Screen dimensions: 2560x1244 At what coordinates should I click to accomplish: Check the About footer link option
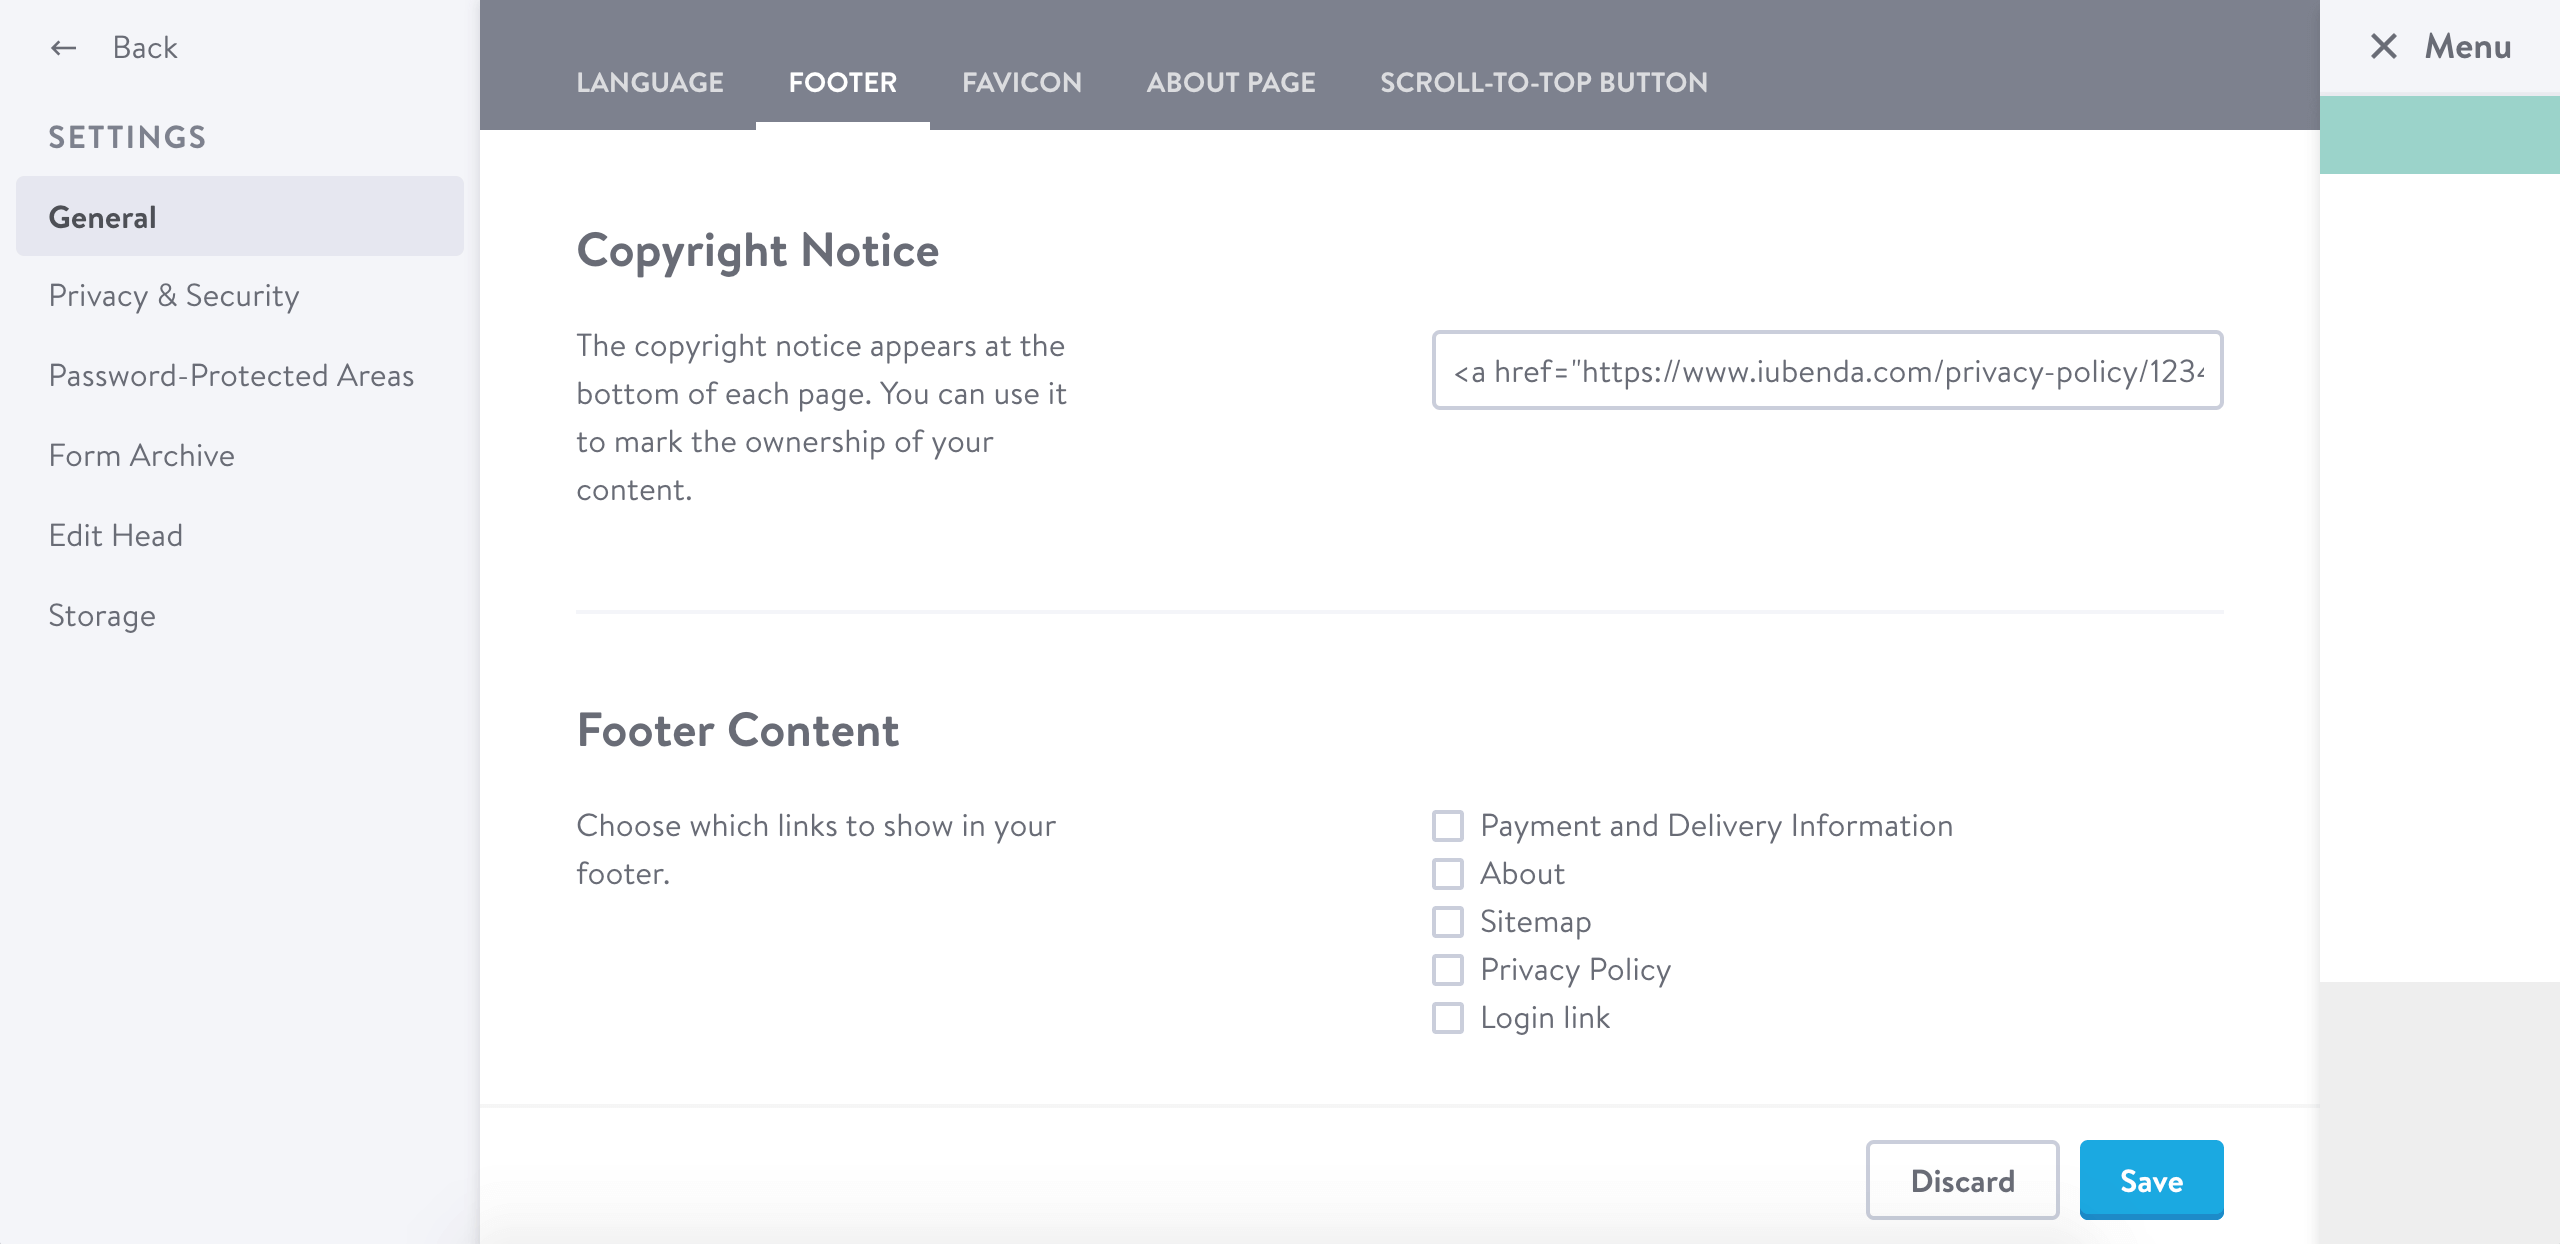point(1447,874)
